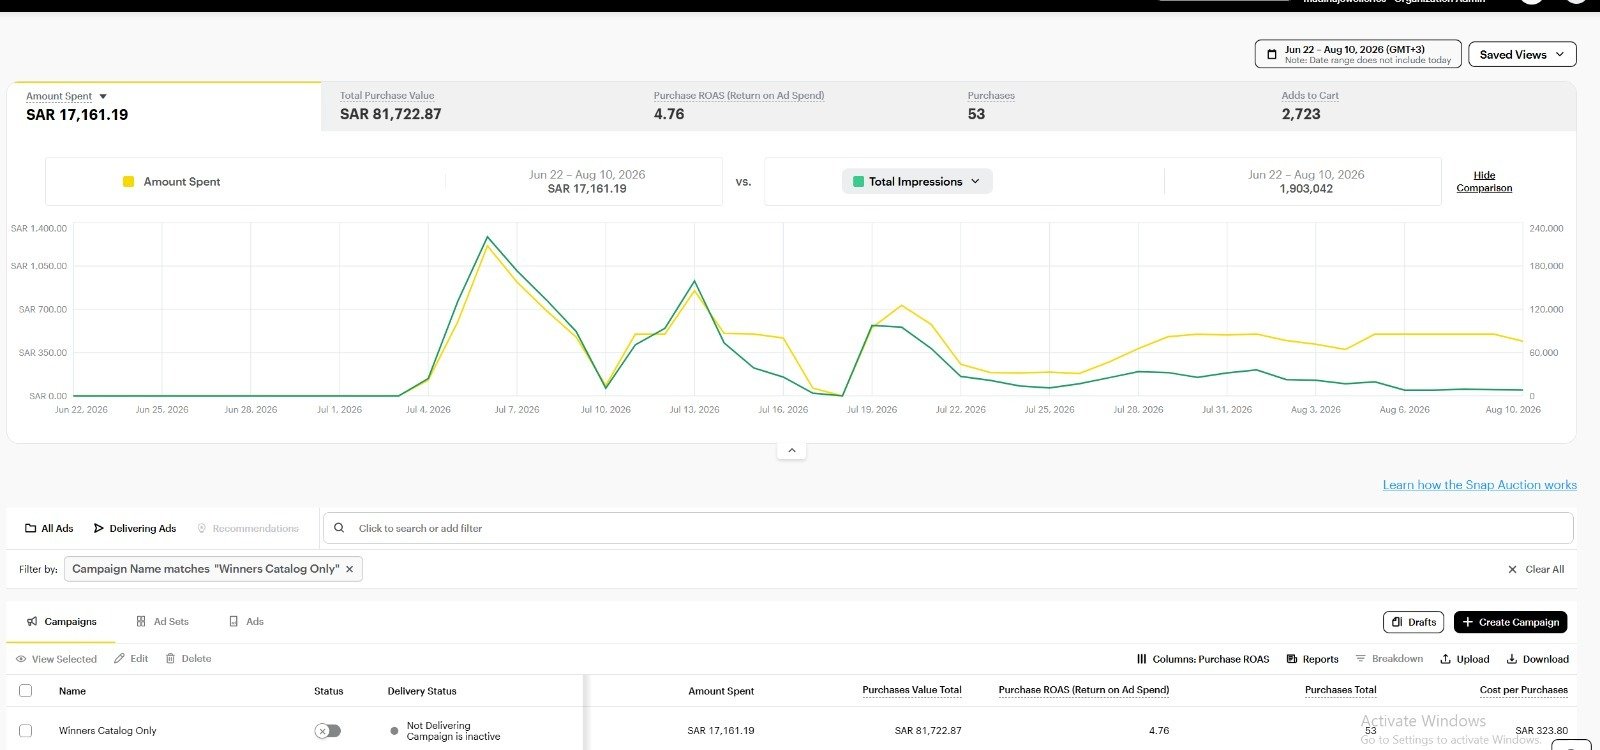Click the Delete trash icon
Image resolution: width=1600 pixels, height=750 pixels.
click(x=170, y=659)
